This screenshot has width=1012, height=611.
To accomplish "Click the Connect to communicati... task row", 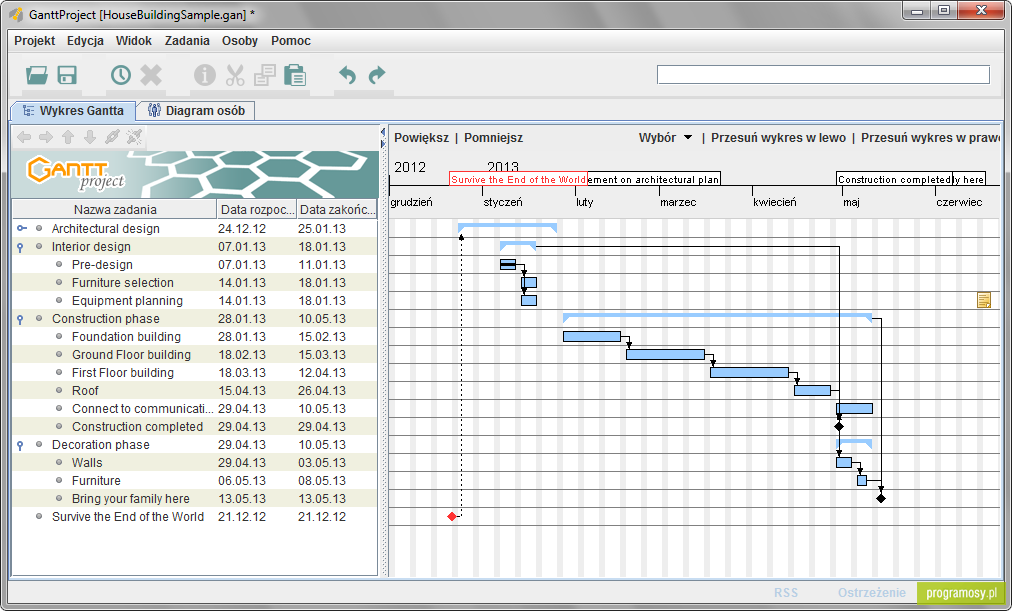I will point(194,408).
